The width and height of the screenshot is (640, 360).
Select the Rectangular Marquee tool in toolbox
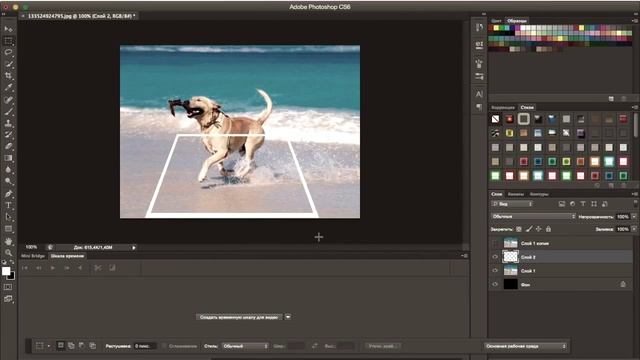(8, 41)
